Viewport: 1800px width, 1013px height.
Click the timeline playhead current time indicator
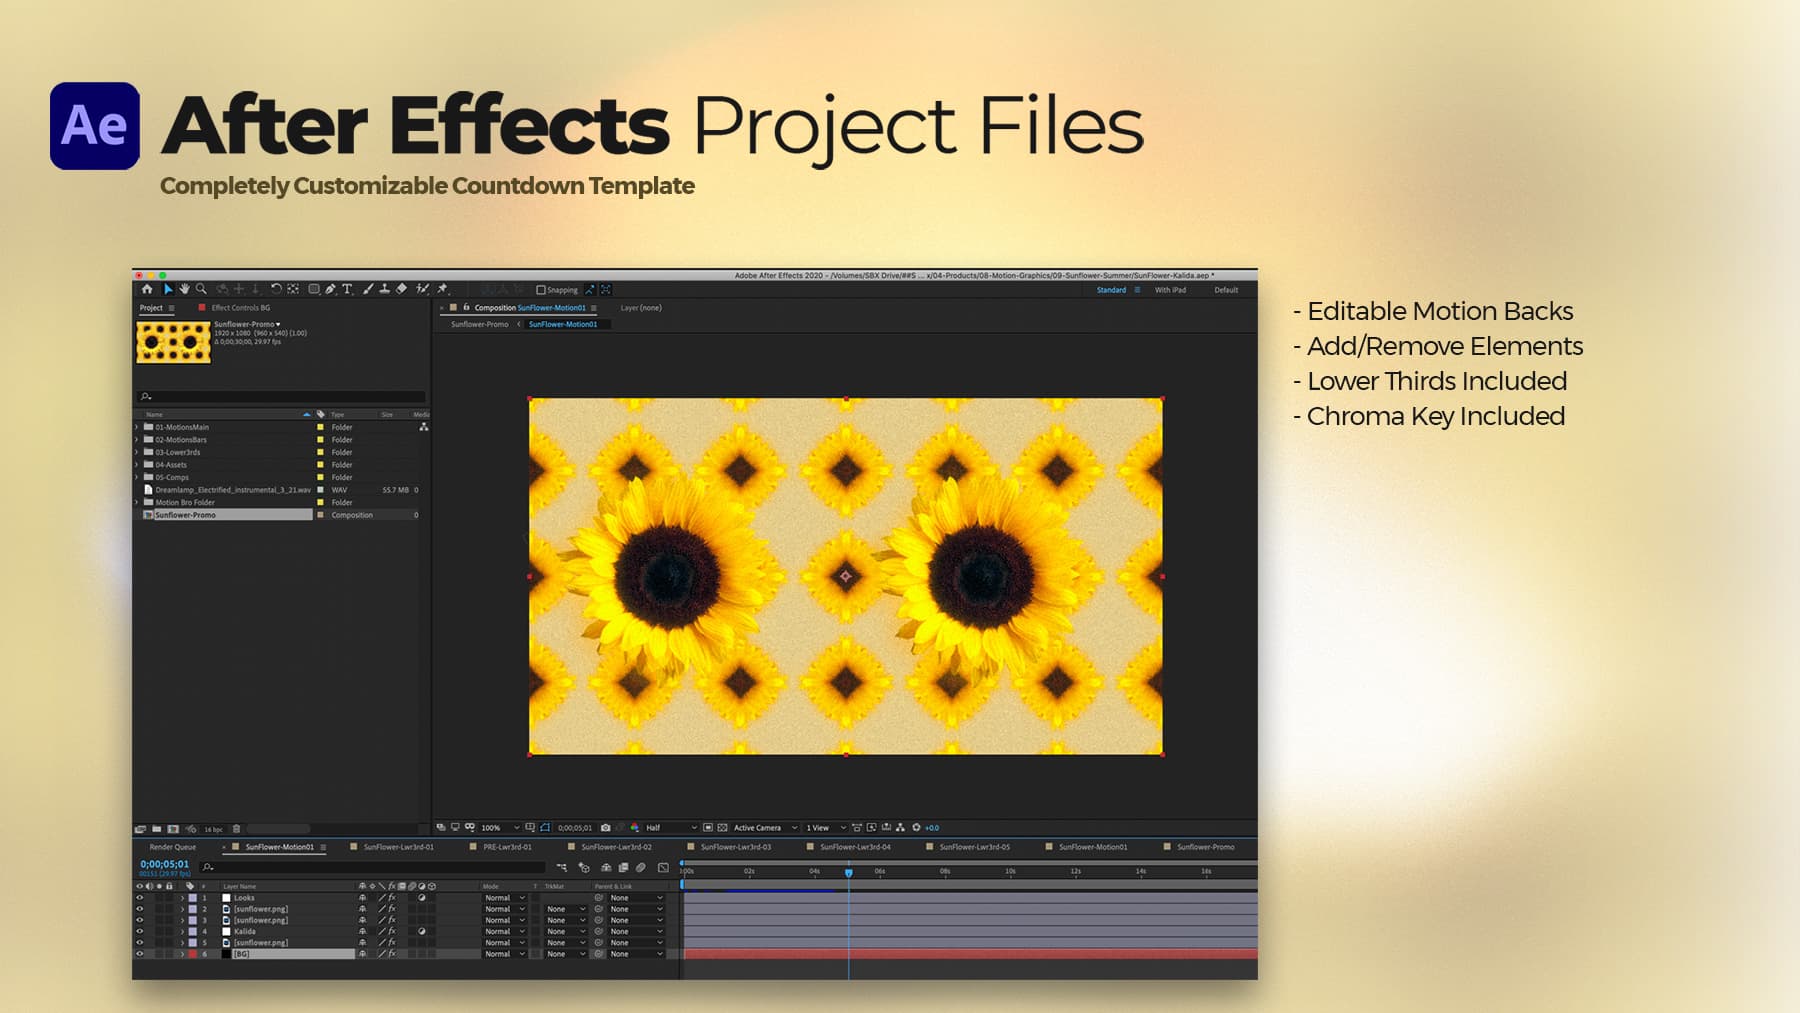point(849,873)
